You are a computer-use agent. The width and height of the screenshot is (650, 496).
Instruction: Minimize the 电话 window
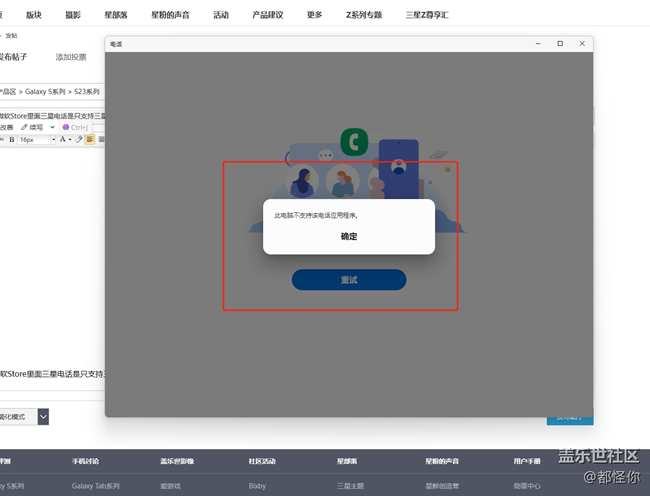point(539,44)
